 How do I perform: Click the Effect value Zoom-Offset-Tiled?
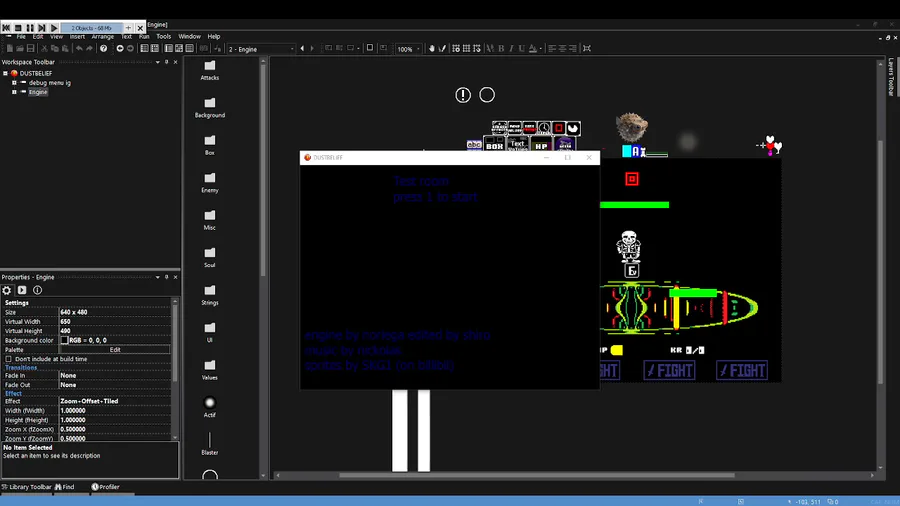[x=89, y=401]
